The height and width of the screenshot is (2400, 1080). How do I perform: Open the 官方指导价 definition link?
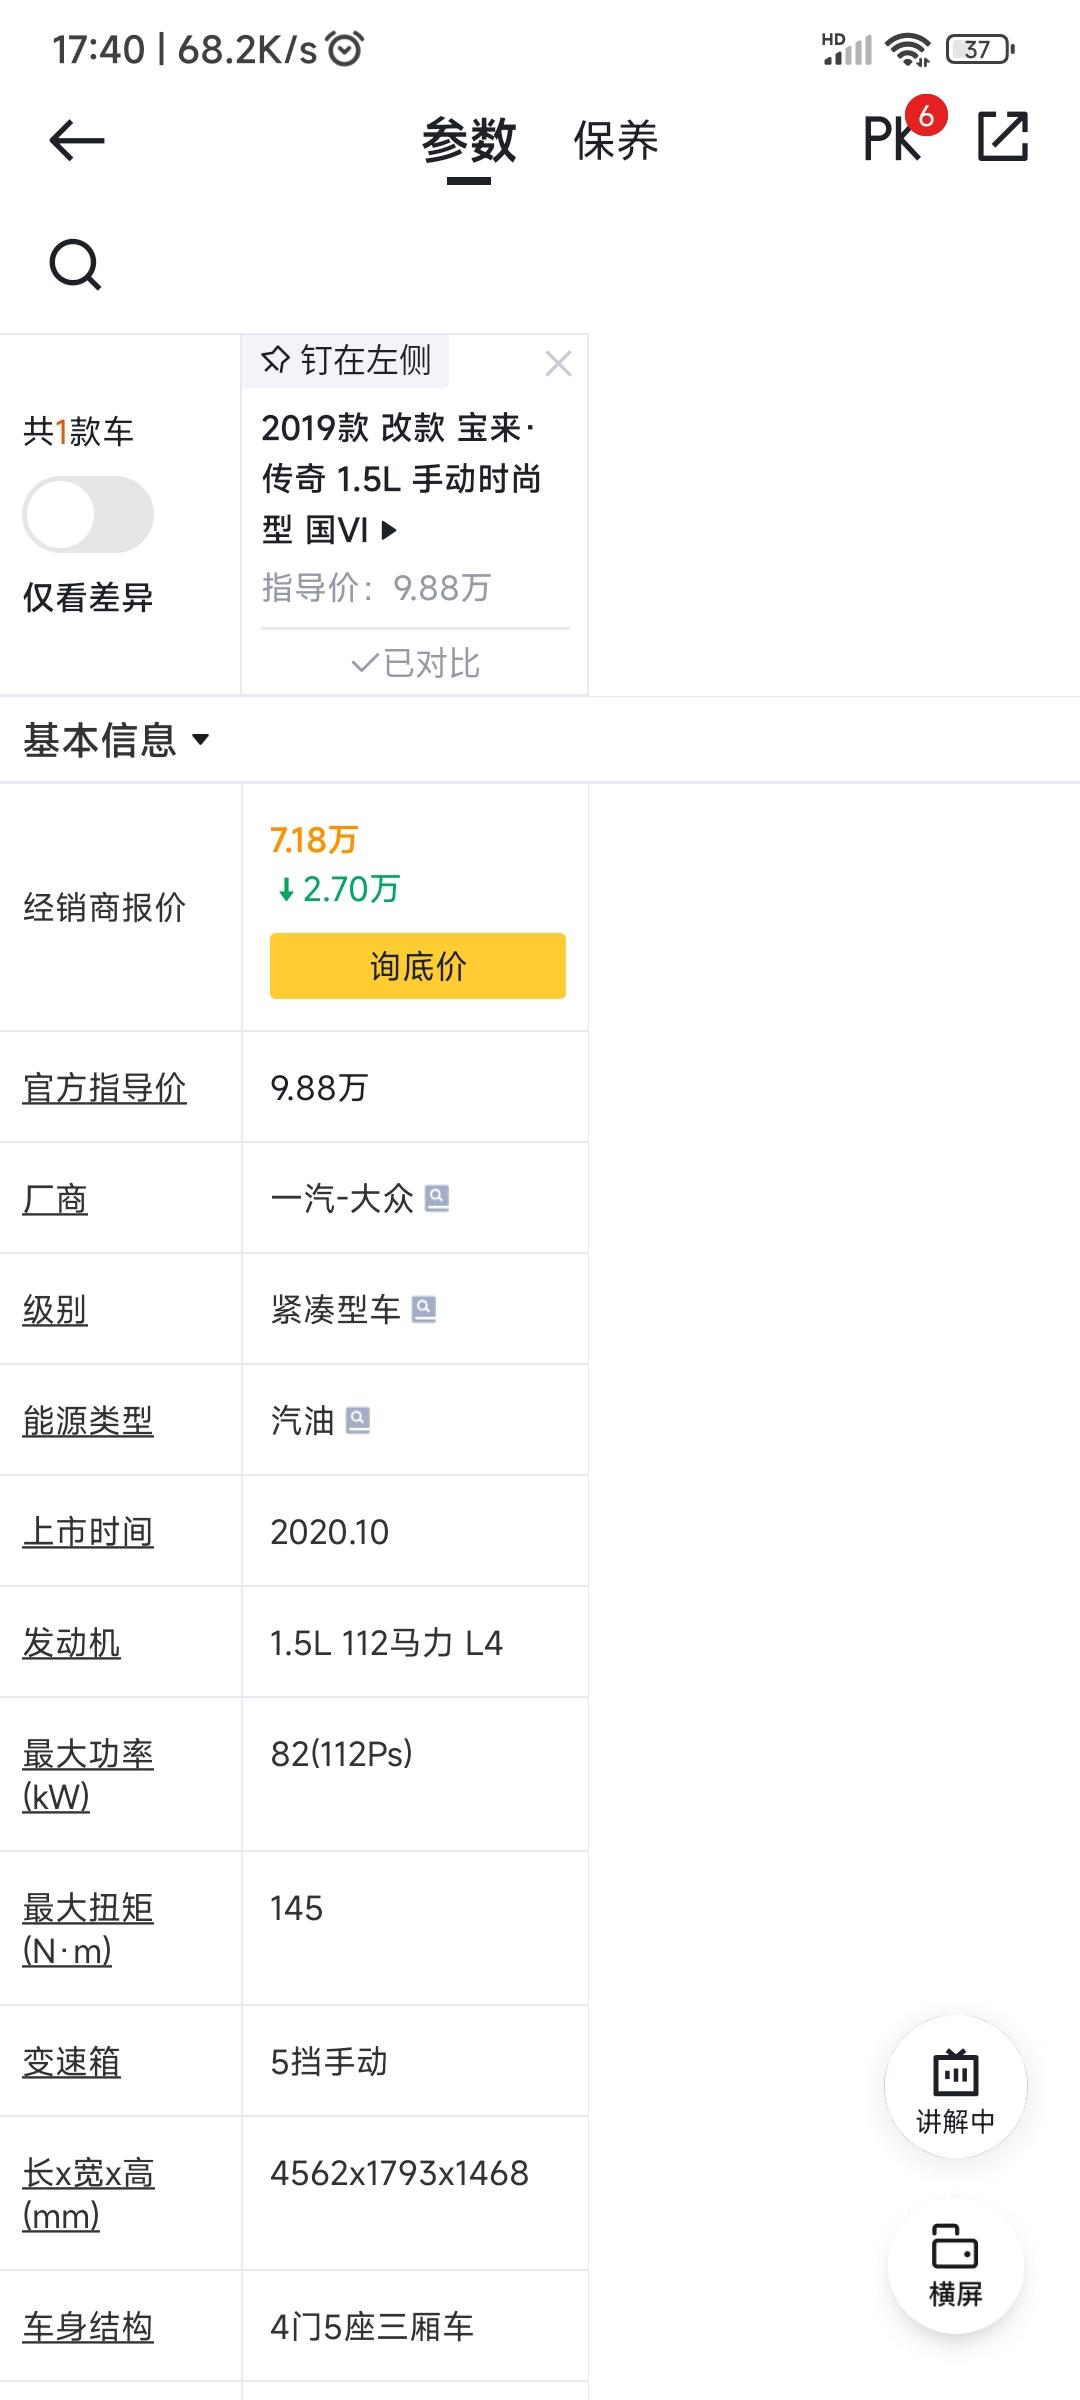coord(105,1088)
